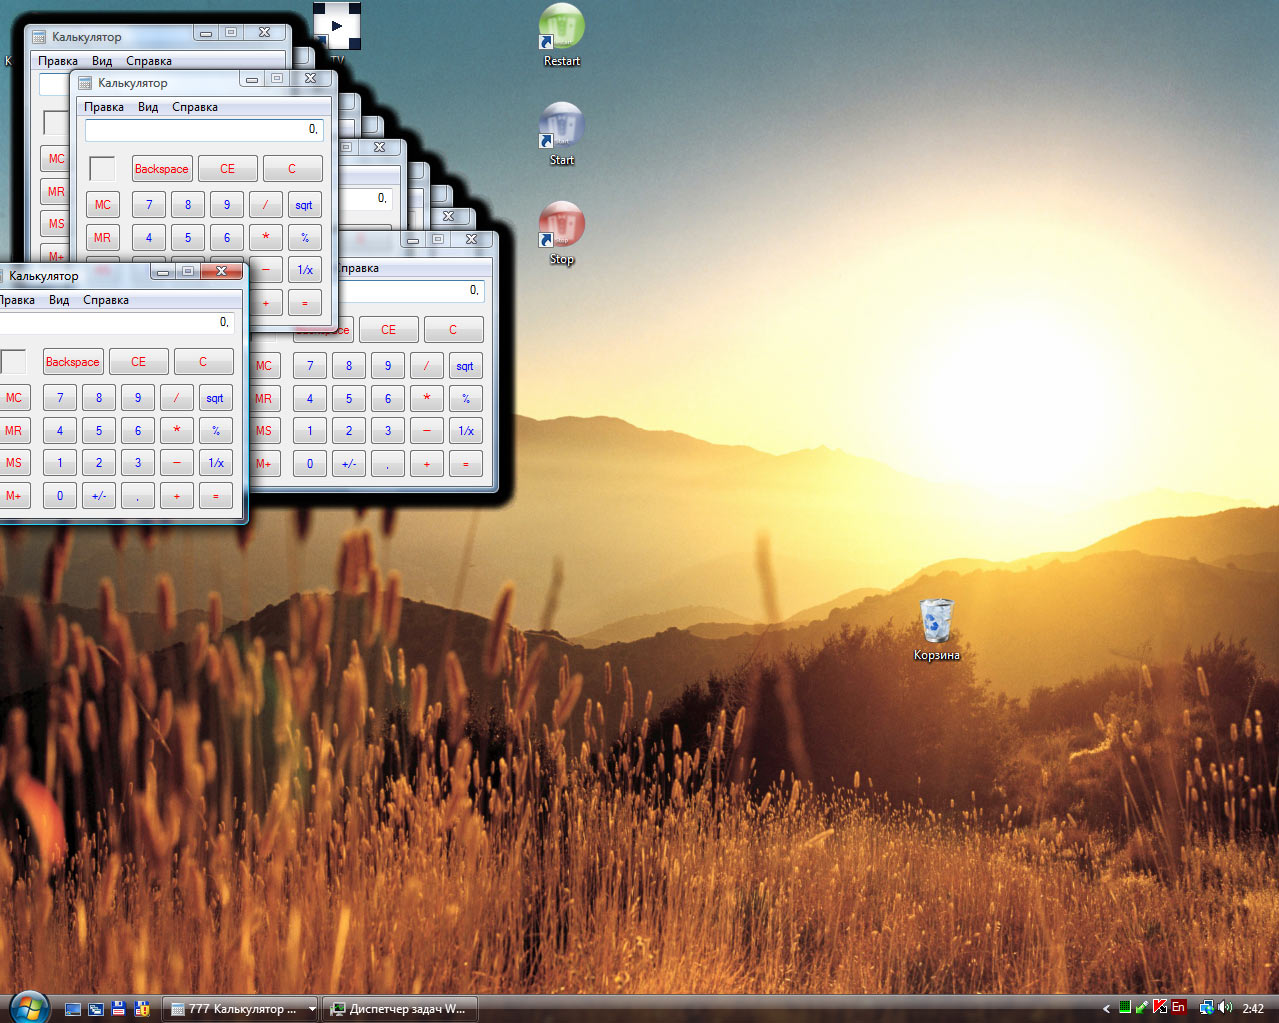Open Вид menu in the active calculator

coord(59,300)
